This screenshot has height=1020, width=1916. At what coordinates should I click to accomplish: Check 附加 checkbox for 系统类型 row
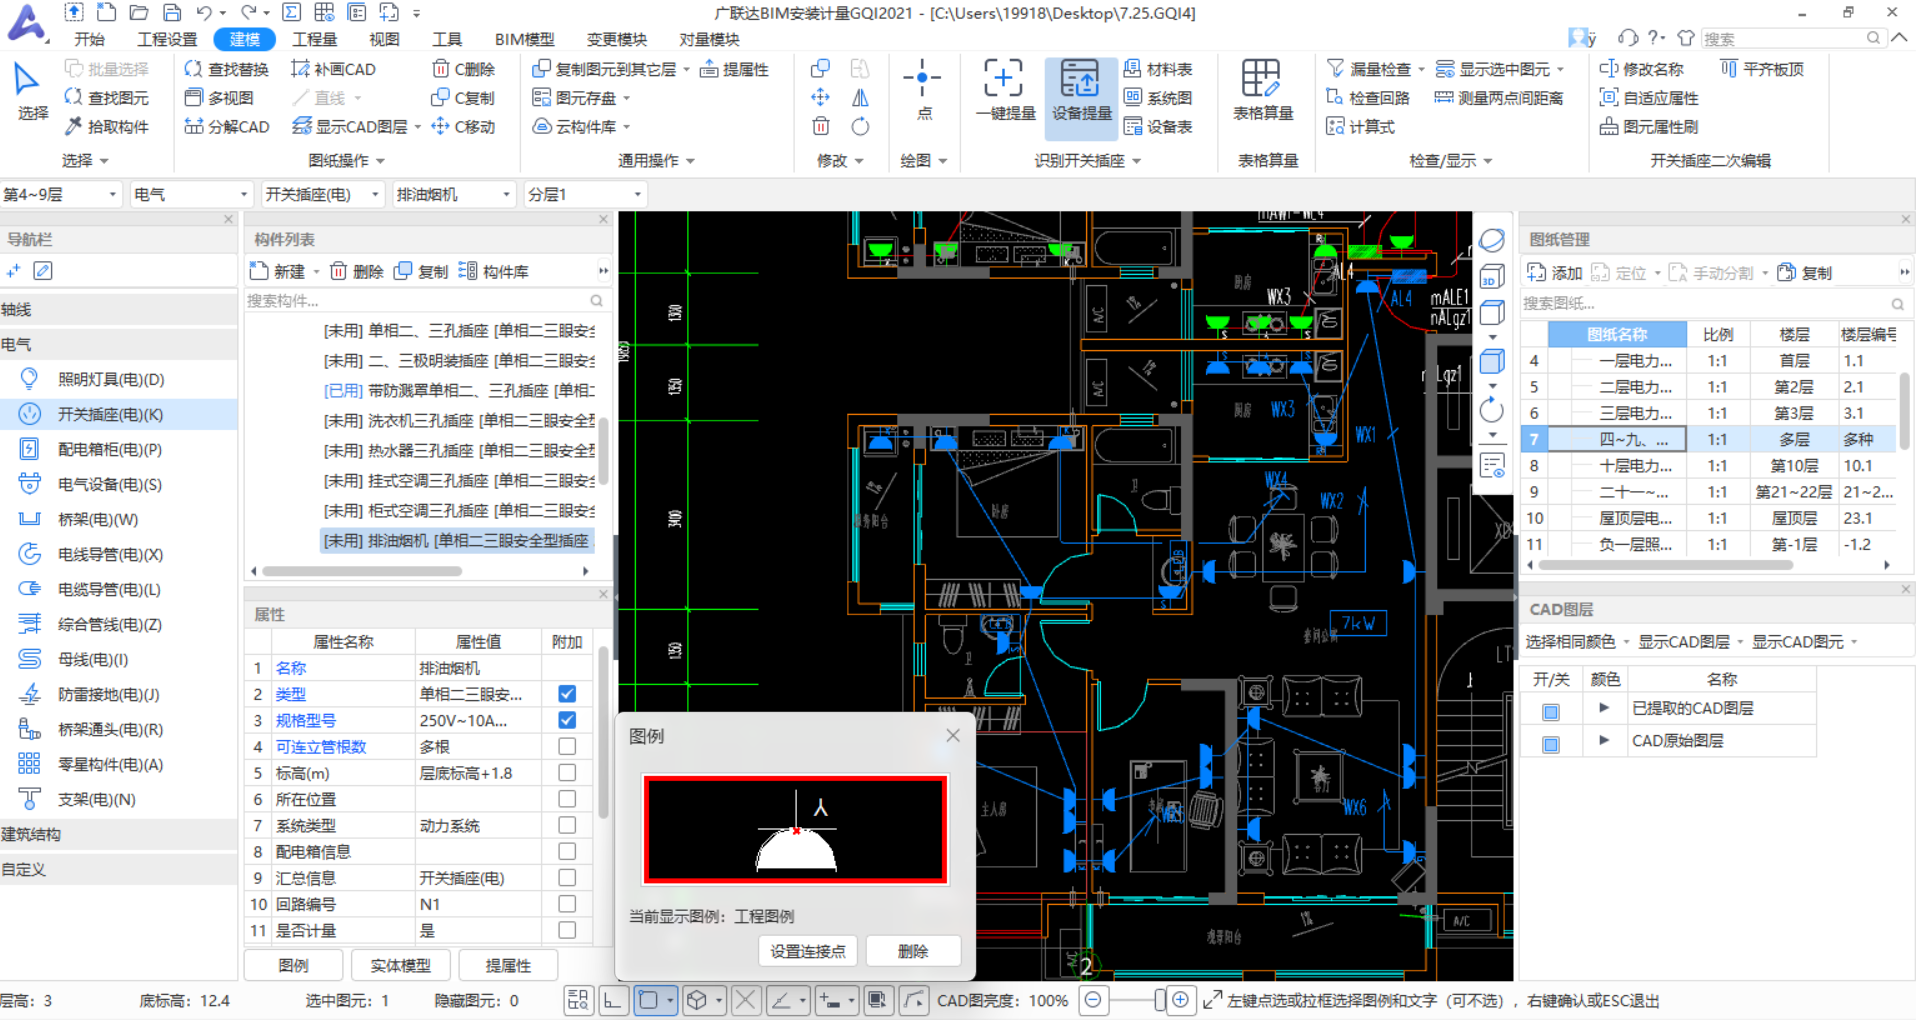(x=567, y=825)
